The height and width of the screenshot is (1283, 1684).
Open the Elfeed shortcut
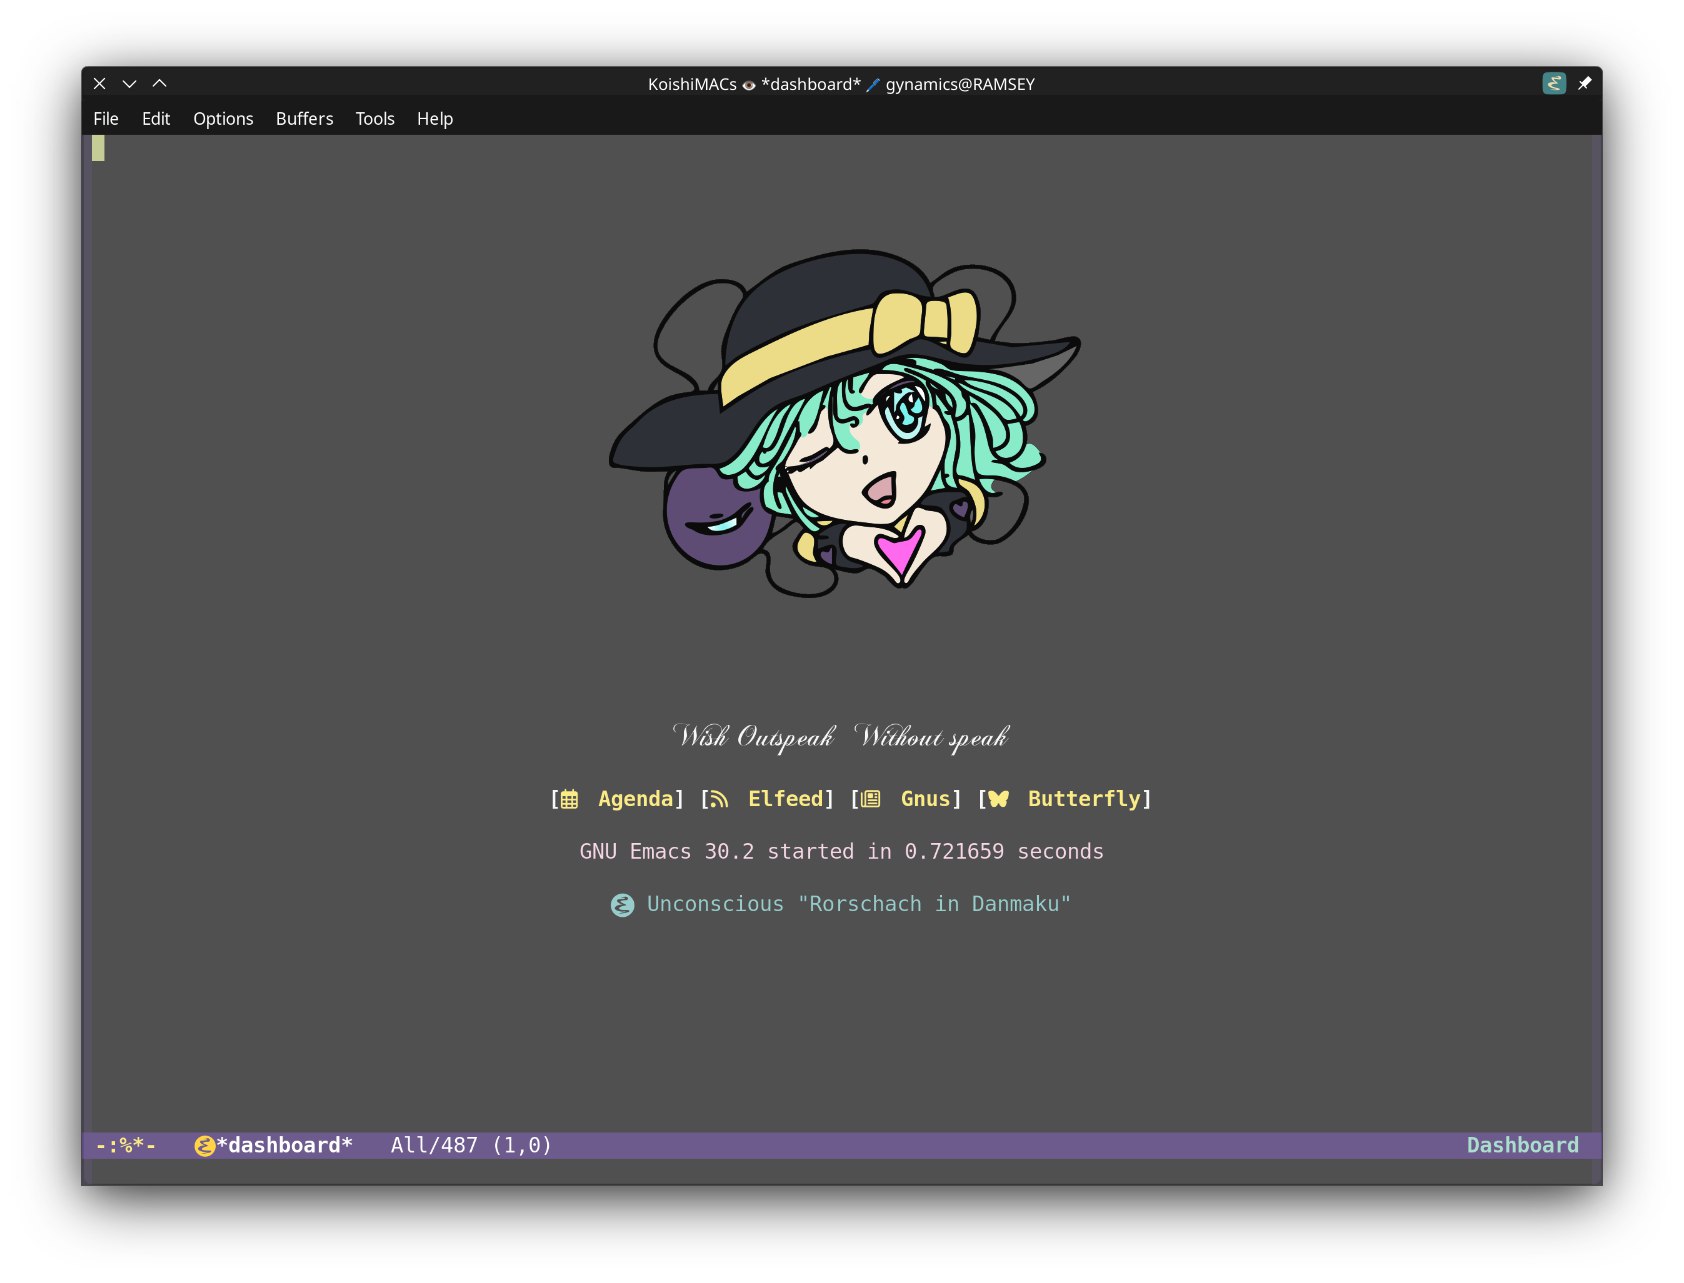coord(786,799)
